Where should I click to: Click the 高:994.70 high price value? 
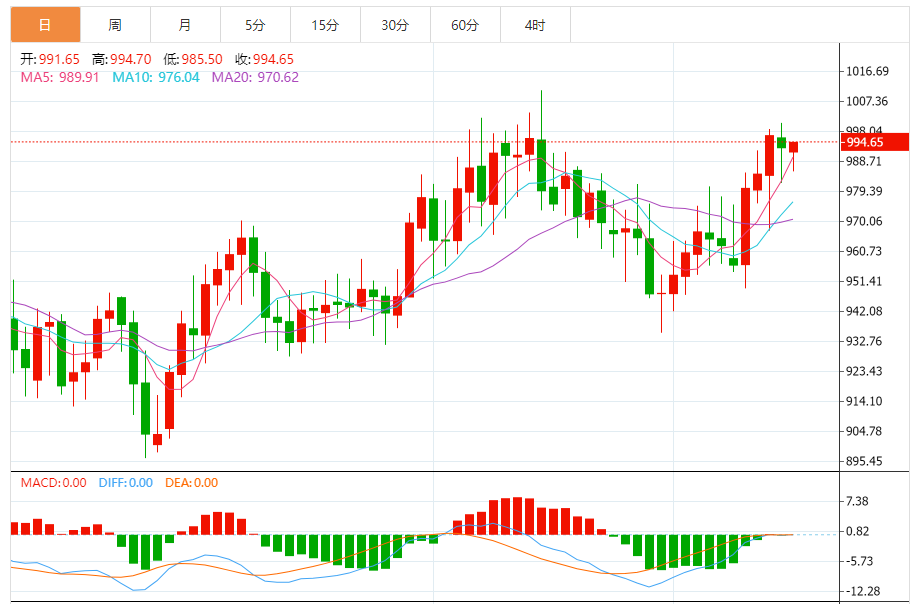point(122,59)
